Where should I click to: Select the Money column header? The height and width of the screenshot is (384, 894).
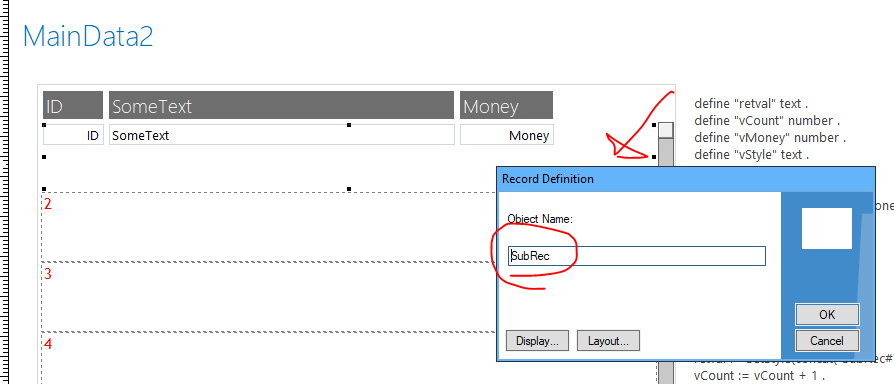[x=506, y=105]
